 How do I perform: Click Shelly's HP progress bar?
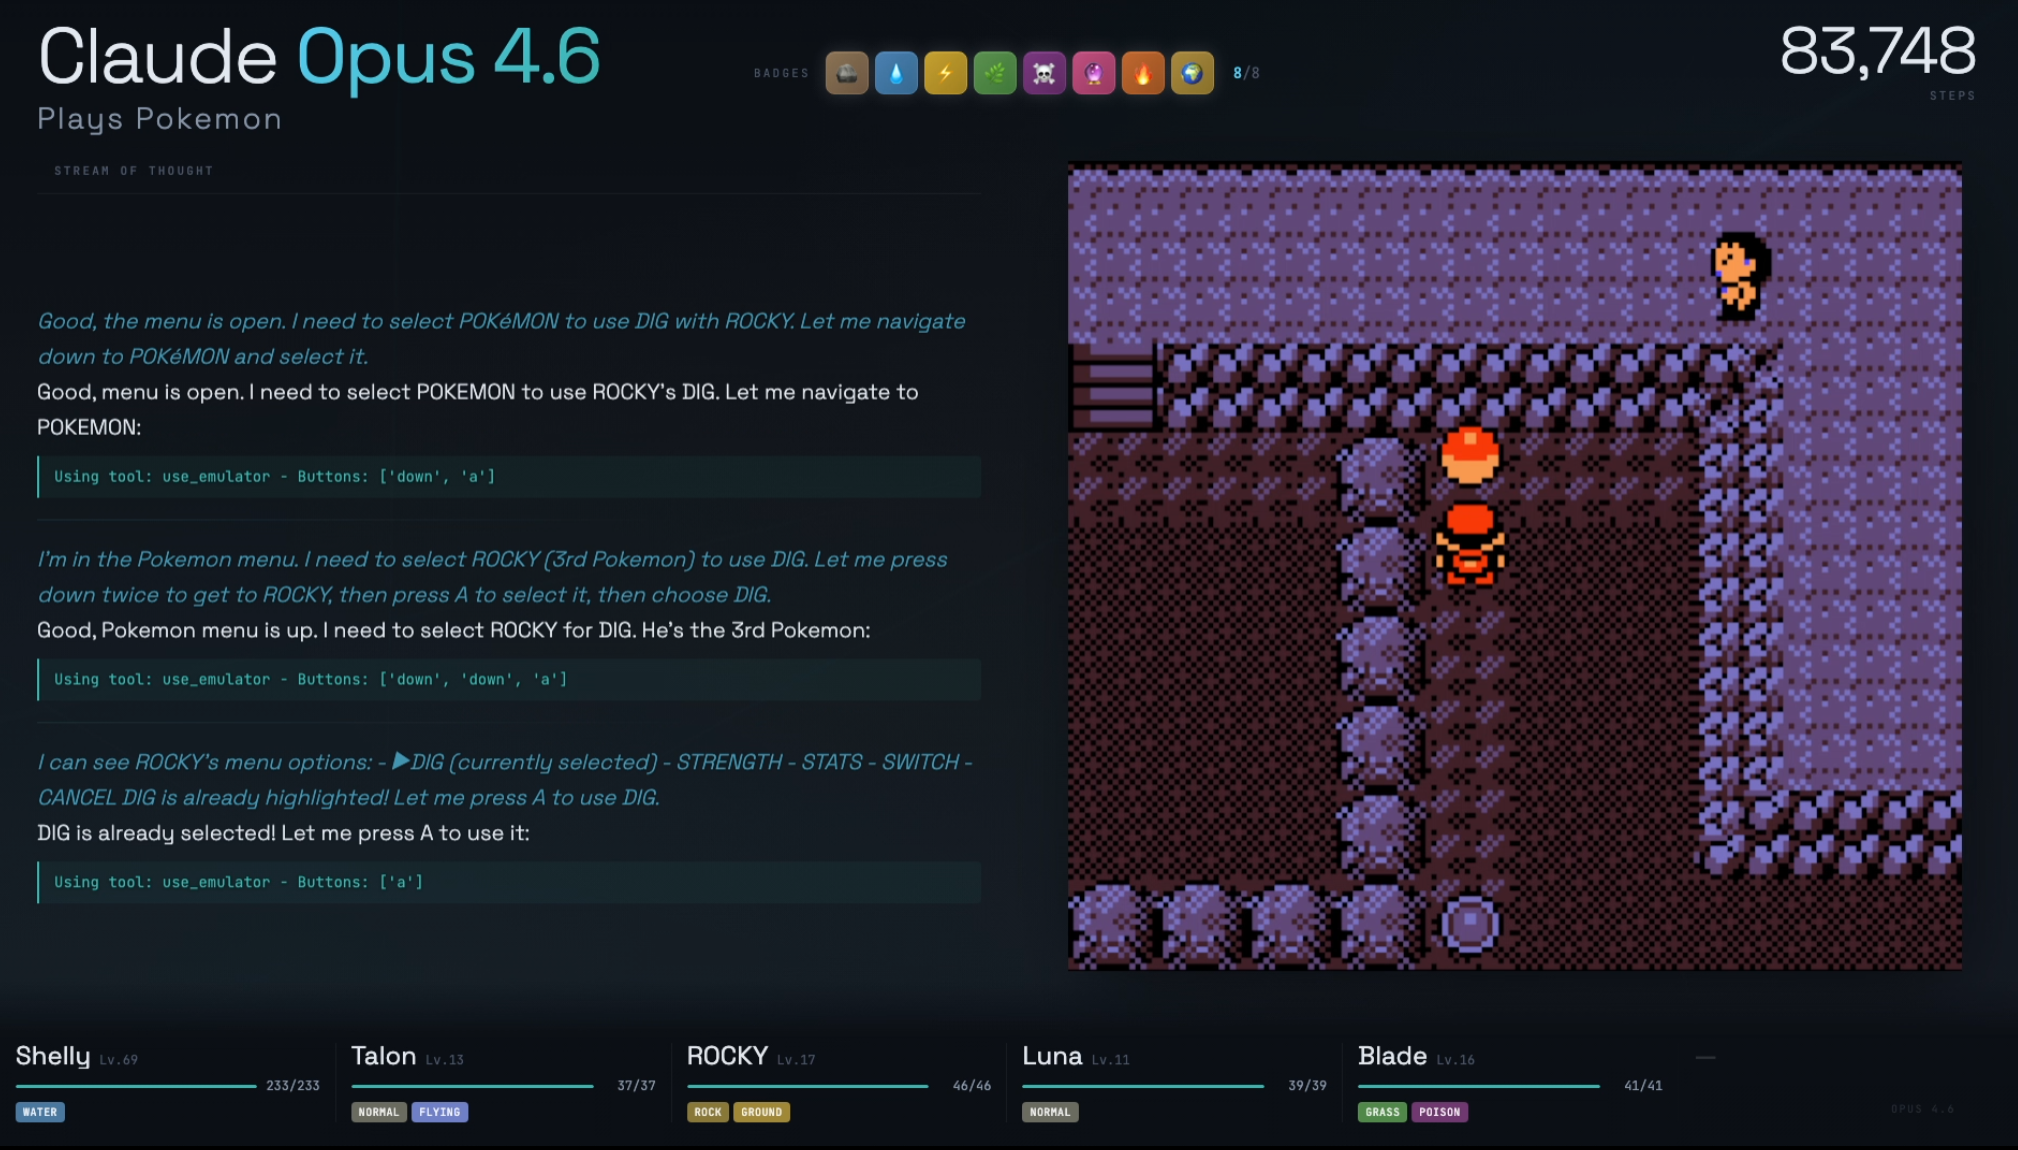tap(136, 1086)
